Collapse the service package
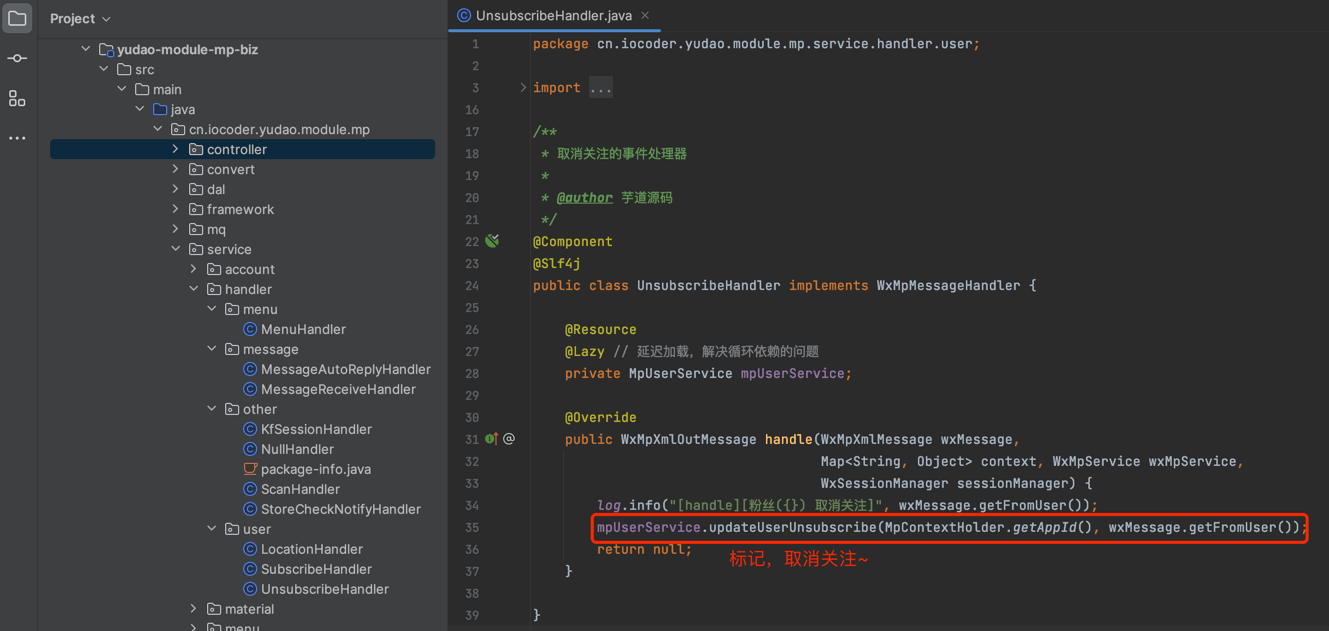Image resolution: width=1329 pixels, height=631 pixels. click(176, 249)
